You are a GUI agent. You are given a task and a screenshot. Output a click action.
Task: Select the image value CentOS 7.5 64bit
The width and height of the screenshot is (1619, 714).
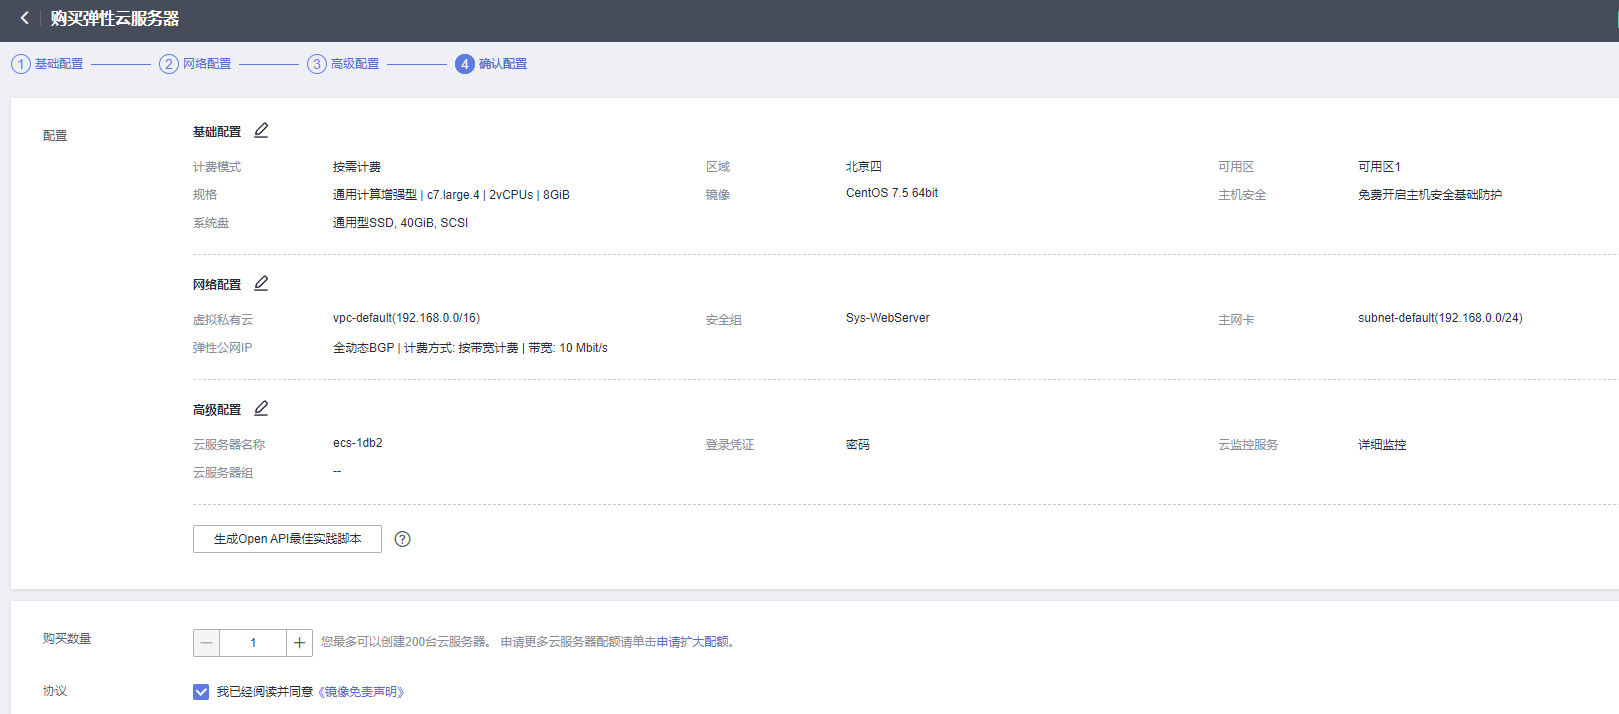click(x=892, y=193)
